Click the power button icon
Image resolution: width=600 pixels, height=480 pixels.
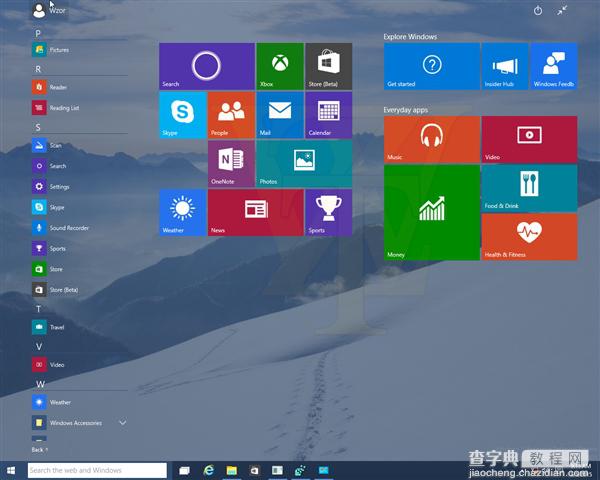538,10
